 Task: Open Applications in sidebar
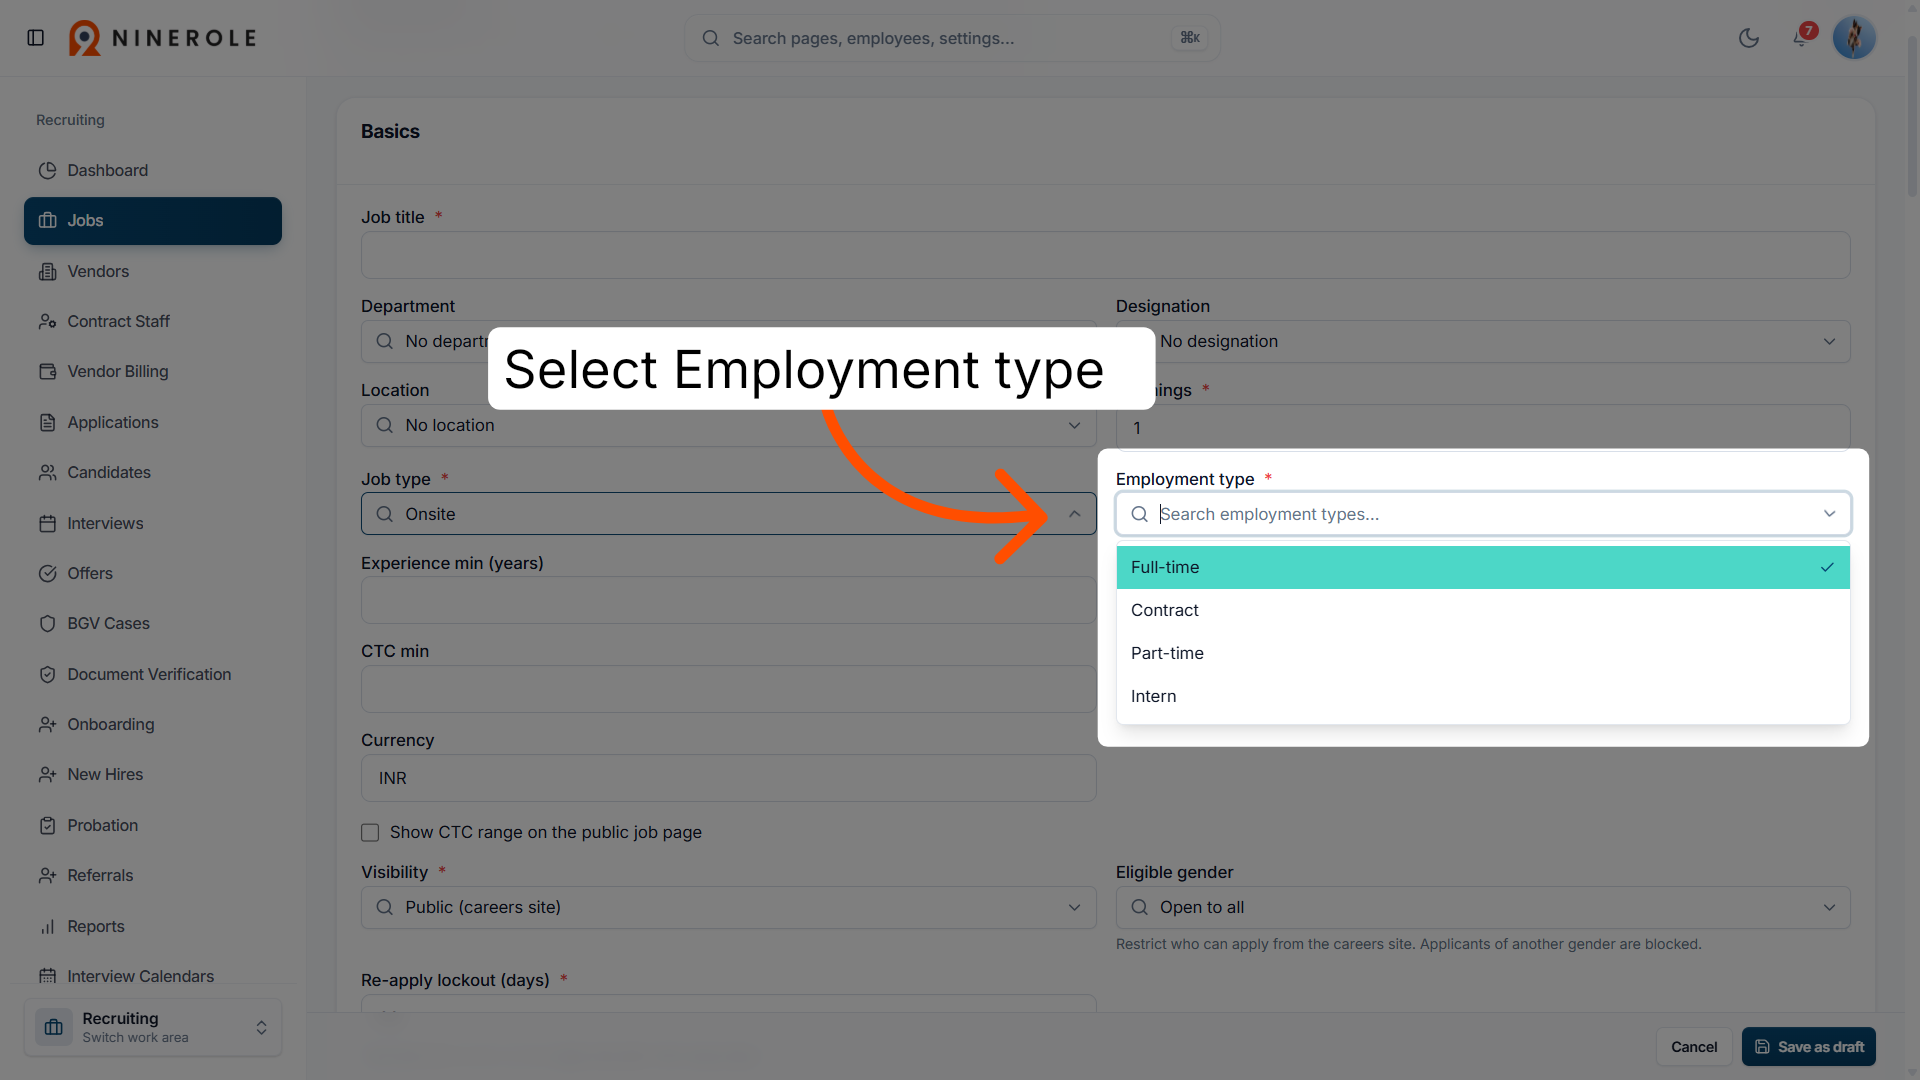[x=153, y=422]
